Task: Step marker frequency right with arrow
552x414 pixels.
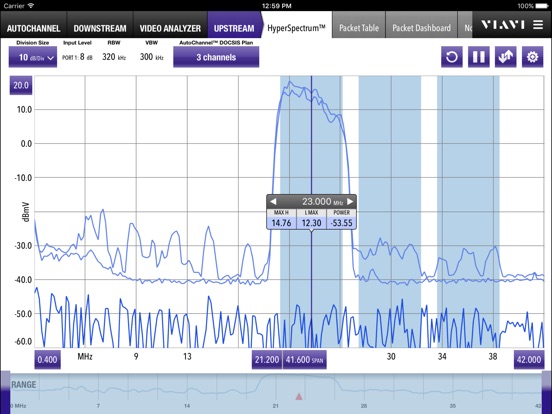Action: pyautogui.click(x=350, y=201)
